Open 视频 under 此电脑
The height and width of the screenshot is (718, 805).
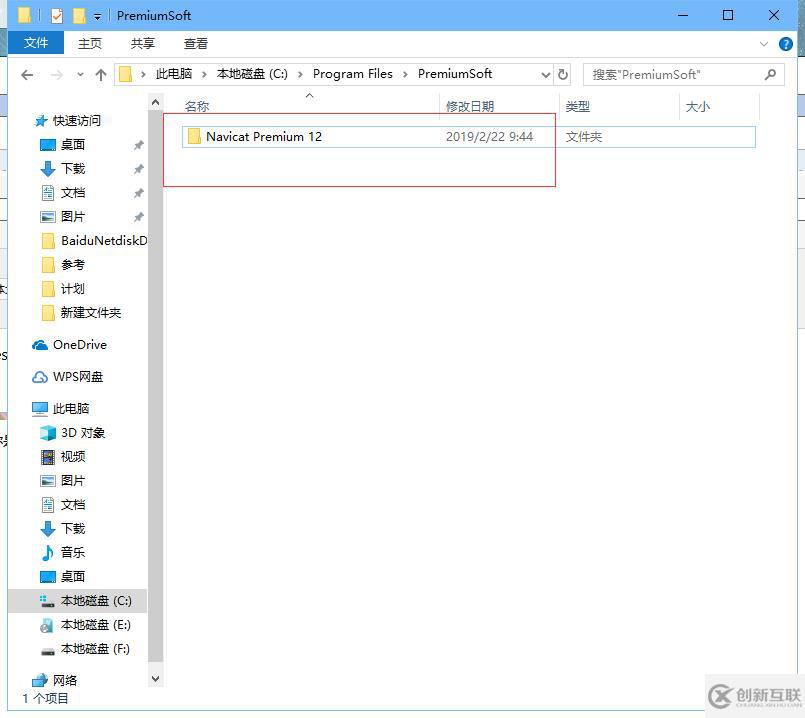[x=72, y=457]
